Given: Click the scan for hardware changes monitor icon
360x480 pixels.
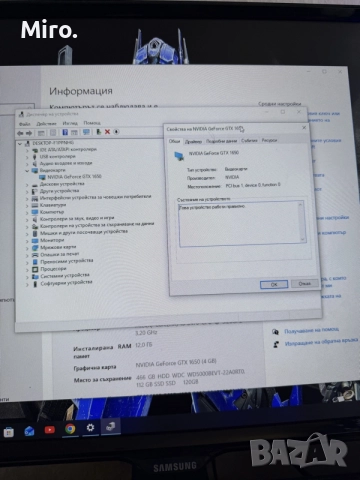Looking at the screenshot, I should click(x=86, y=132).
